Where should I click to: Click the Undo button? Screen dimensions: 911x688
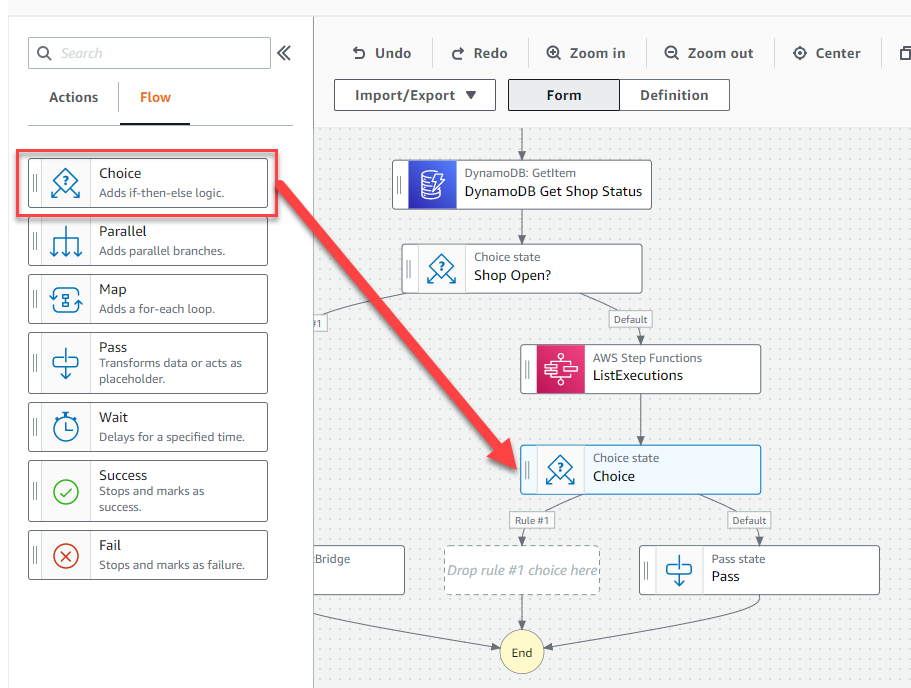pos(382,53)
